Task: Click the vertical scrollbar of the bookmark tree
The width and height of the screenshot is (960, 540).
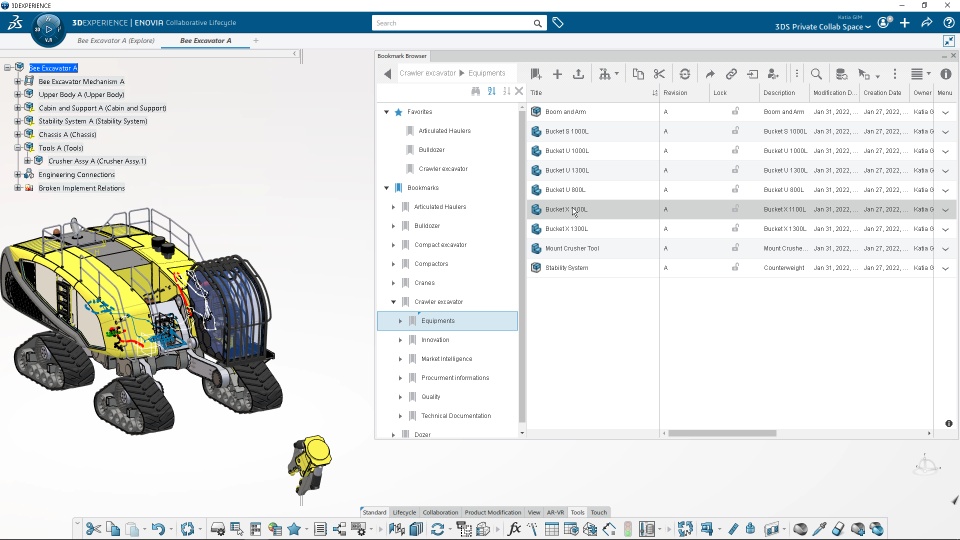Action: point(522,266)
